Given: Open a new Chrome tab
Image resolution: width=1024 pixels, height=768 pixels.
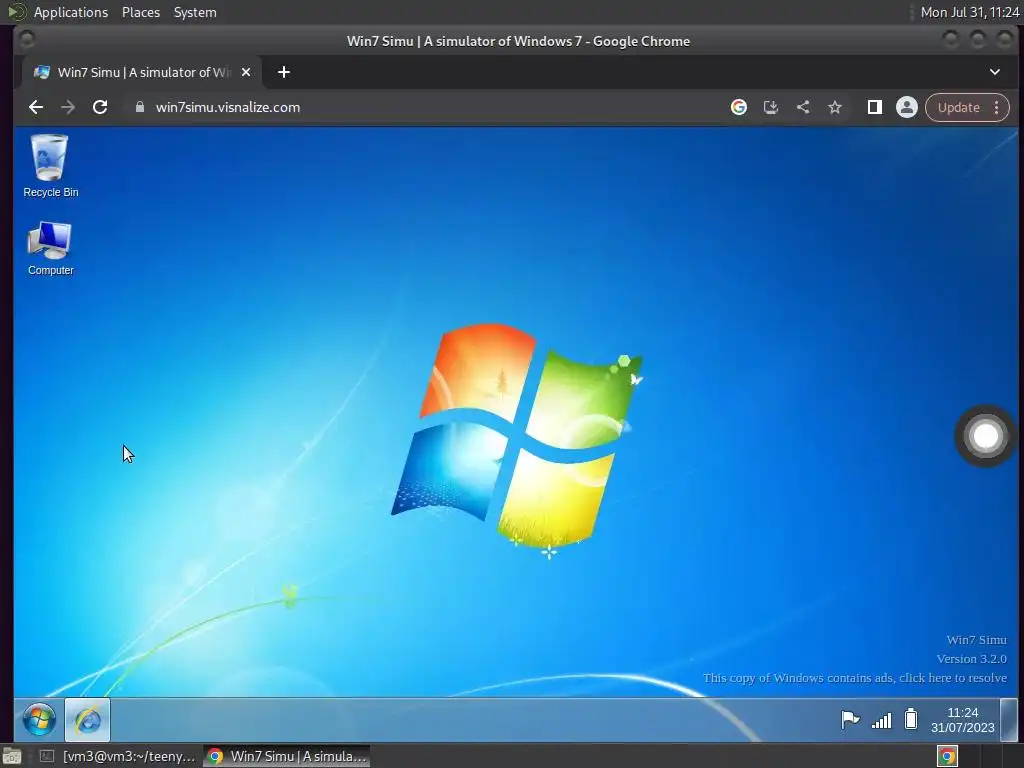Looking at the screenshot, I should [x=283, y=72].
